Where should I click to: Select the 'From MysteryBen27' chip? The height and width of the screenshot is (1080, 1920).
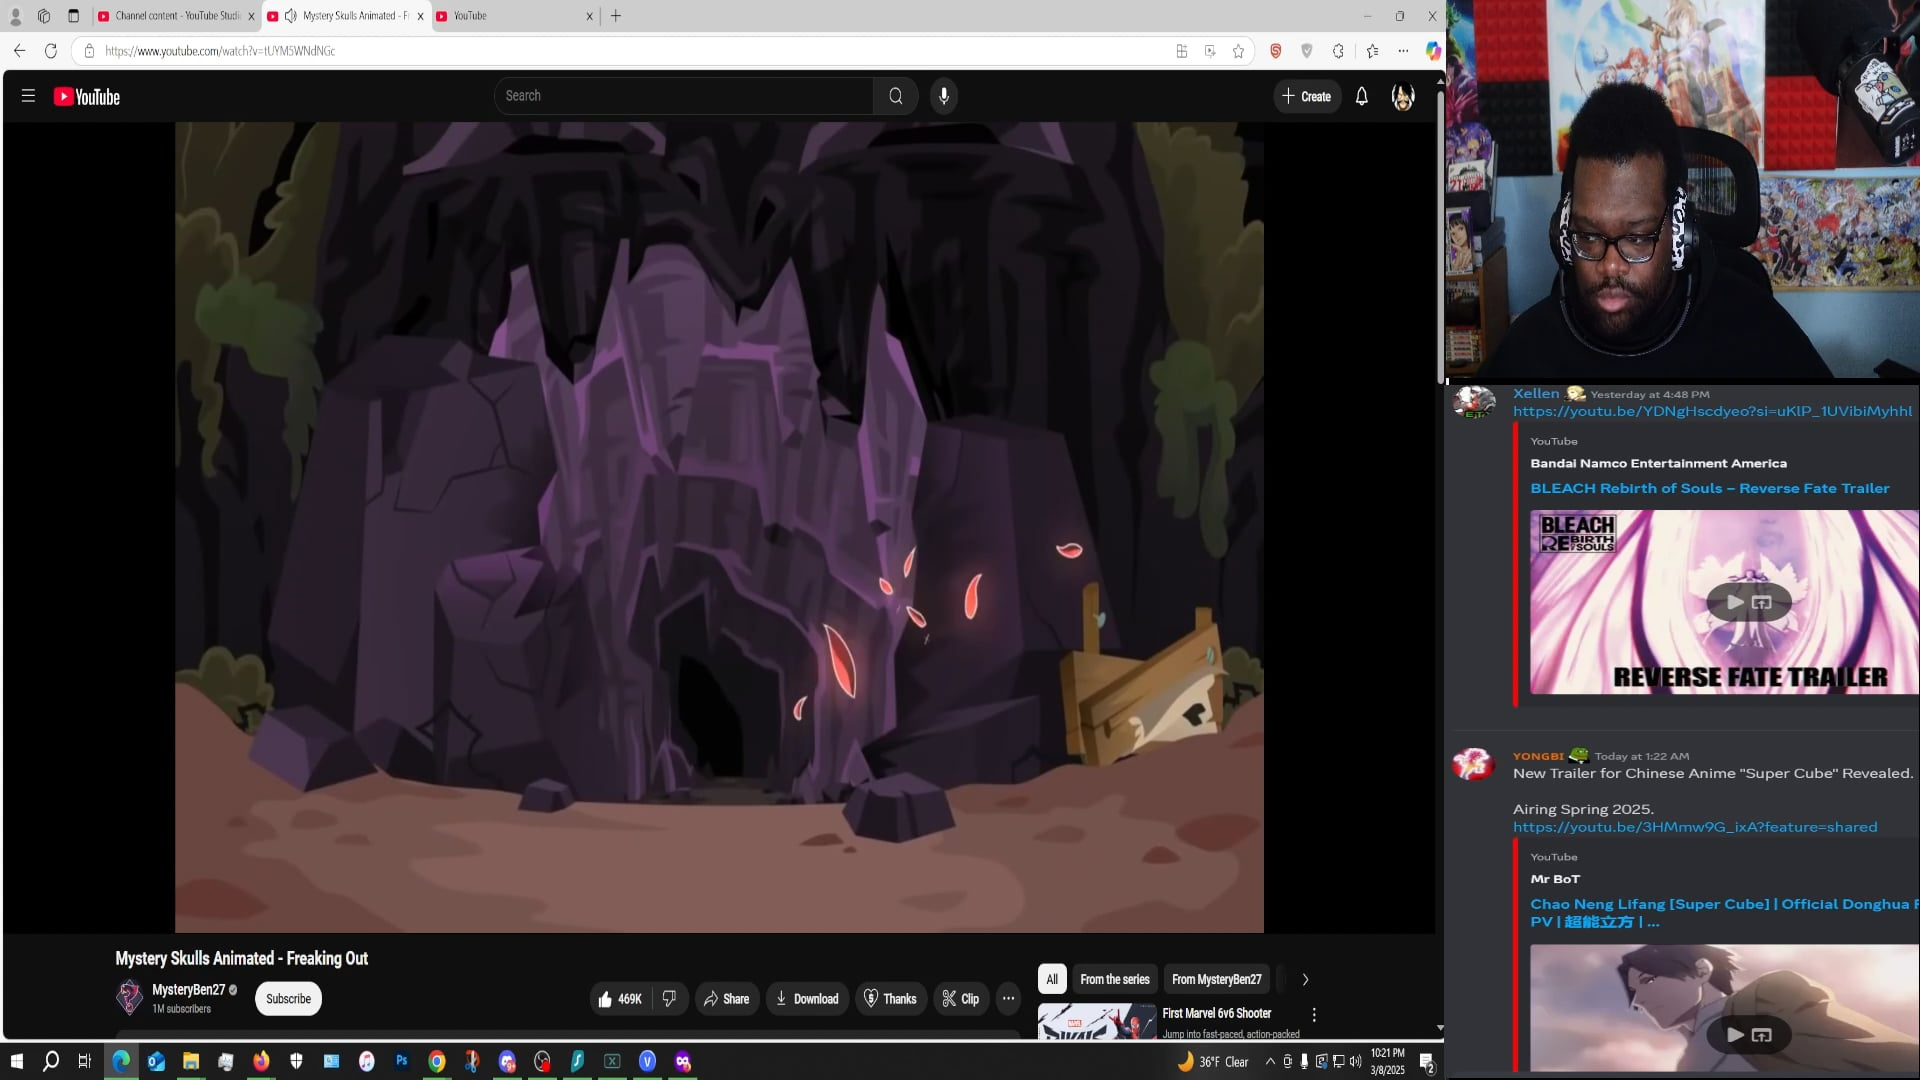[x=1217, y=980]
